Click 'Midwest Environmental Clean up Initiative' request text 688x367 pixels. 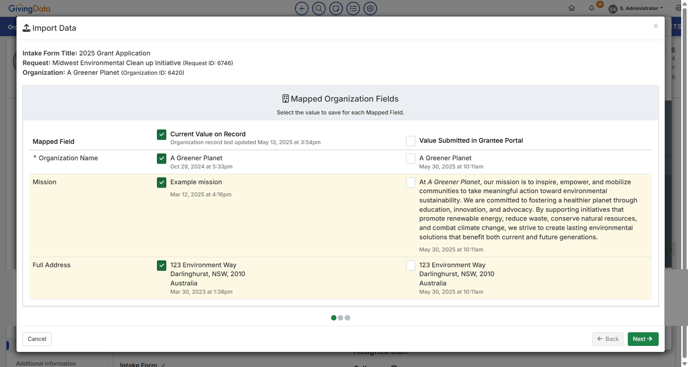[116, 63]
